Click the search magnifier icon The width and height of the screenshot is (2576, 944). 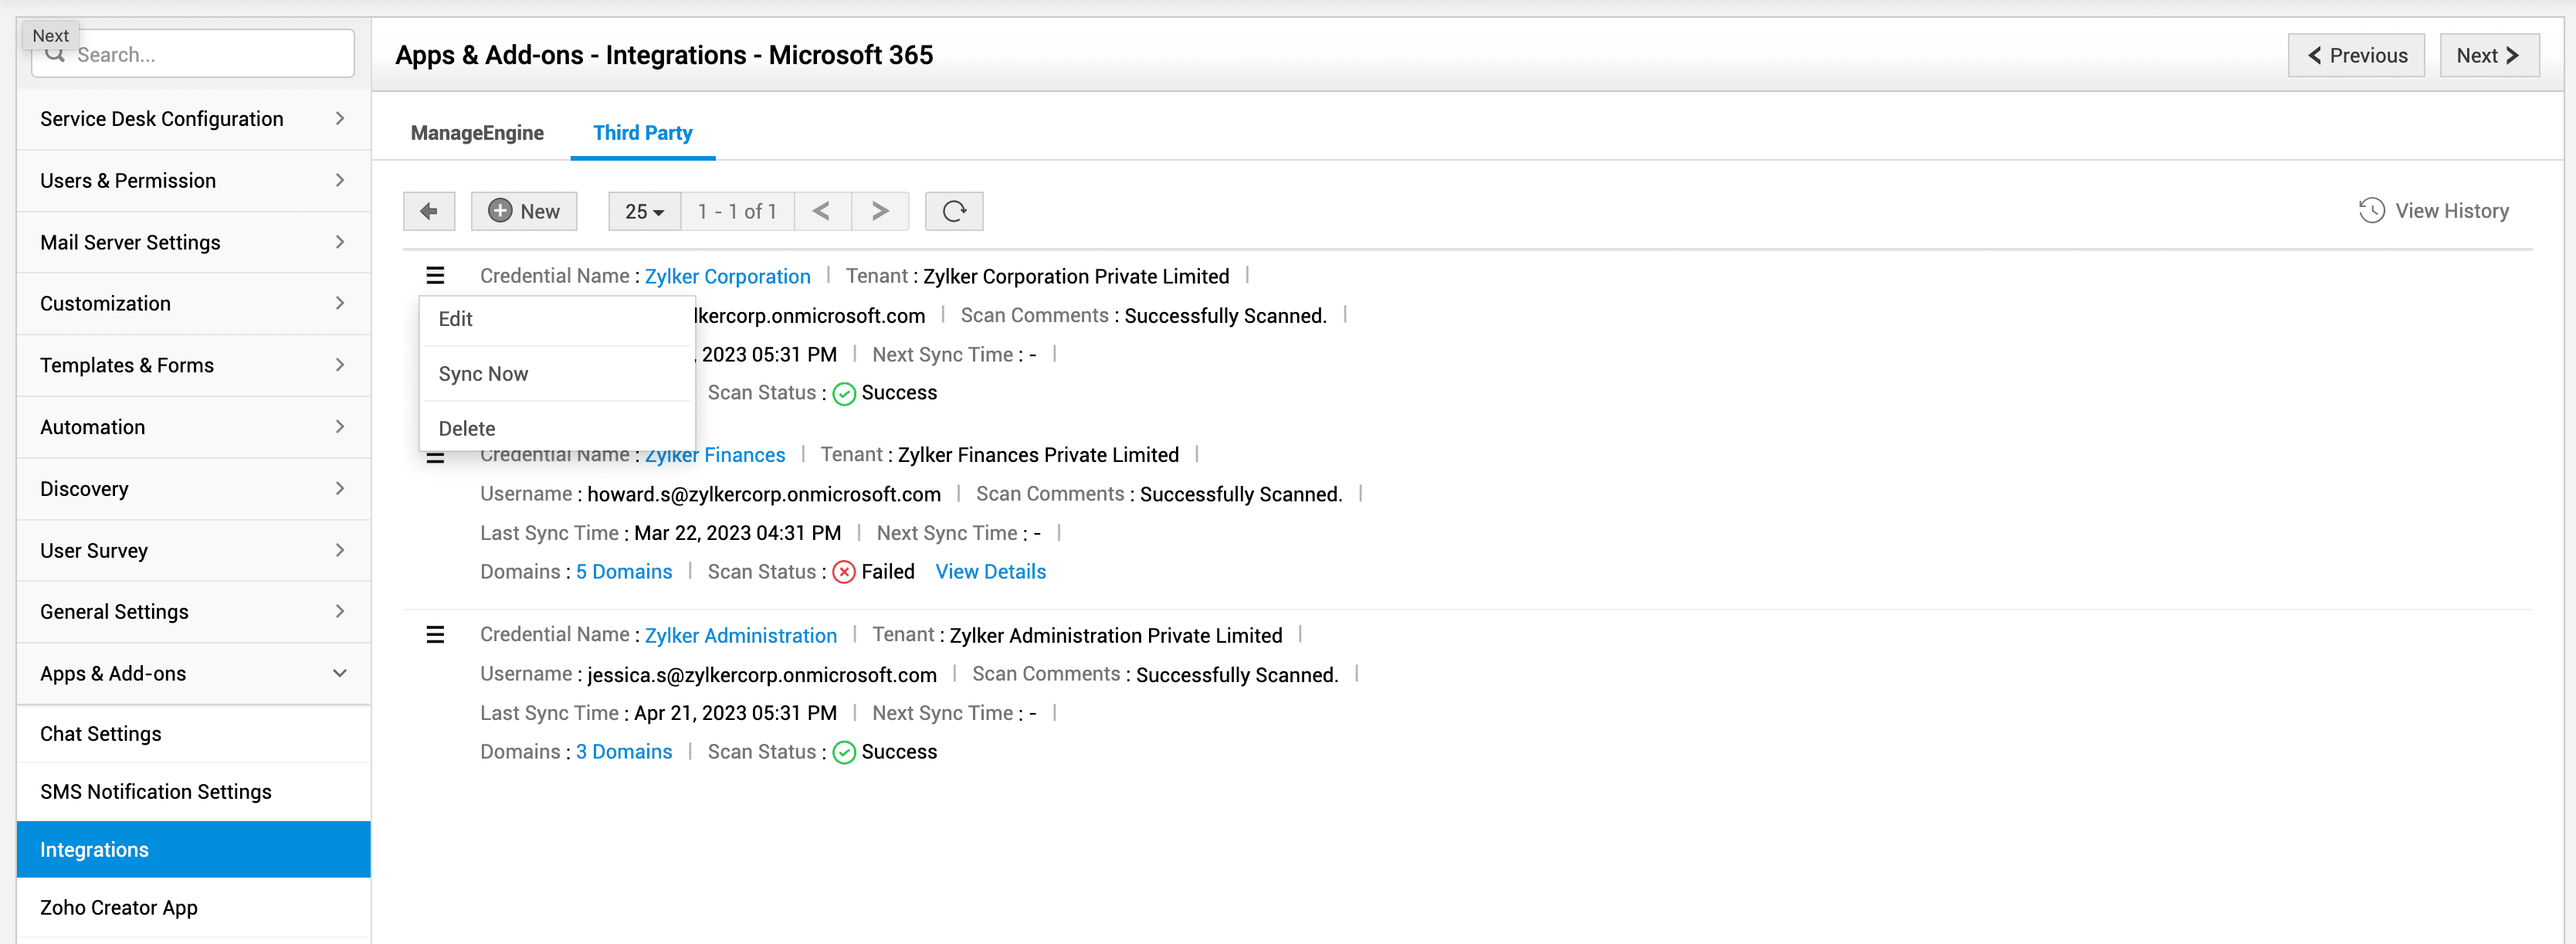[x=56, y=56]
